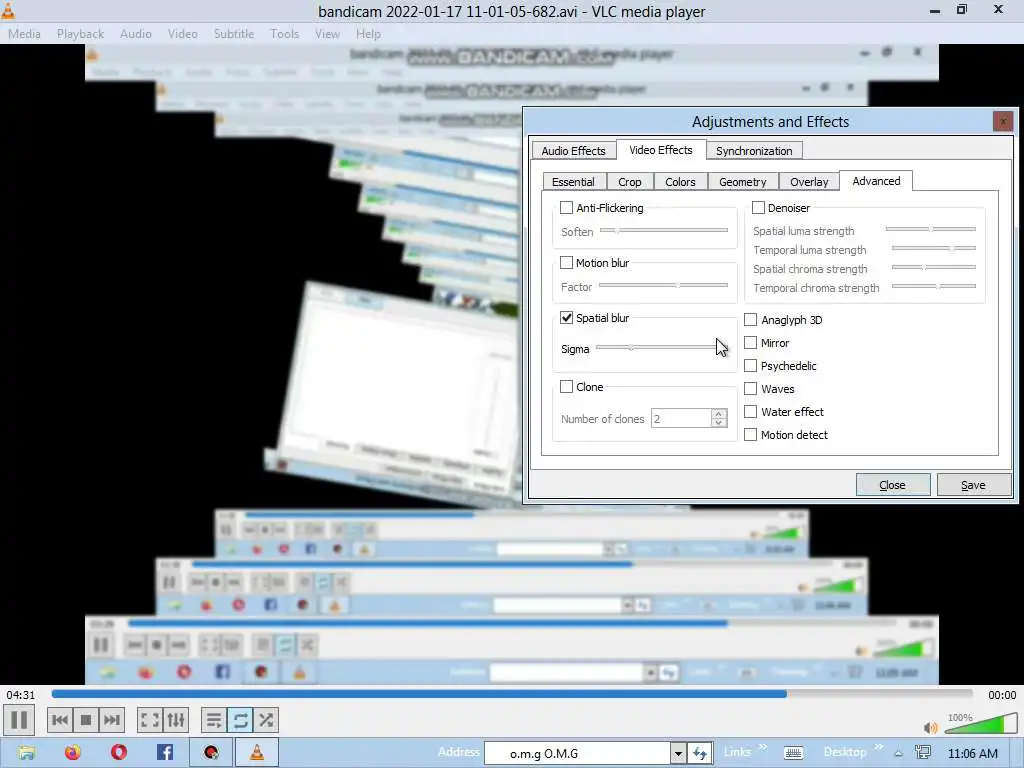Adjust the volume slider
Viewport: 1024px width, 768px height.
coord(982,724)
